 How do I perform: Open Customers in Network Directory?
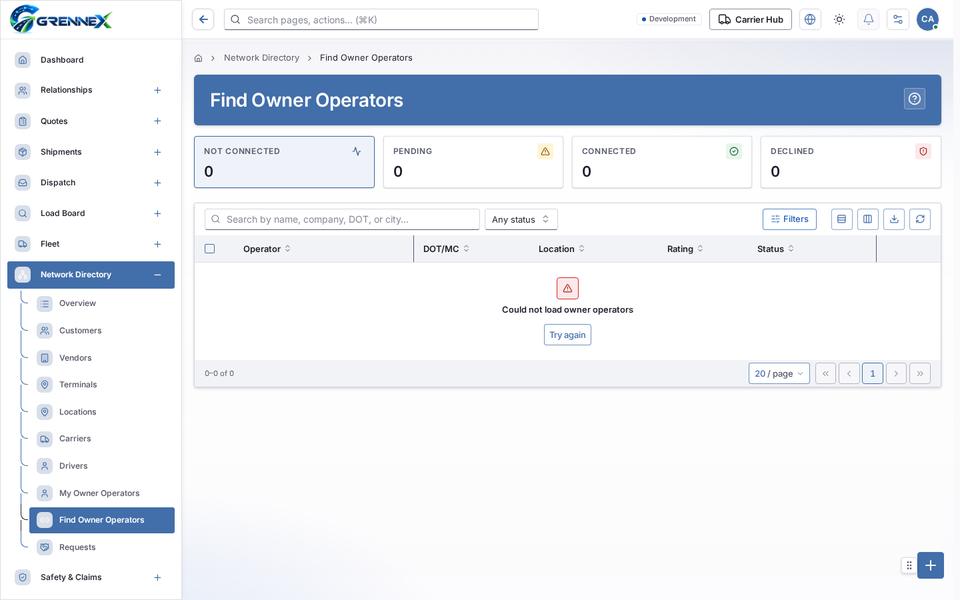tap(102, 331)
